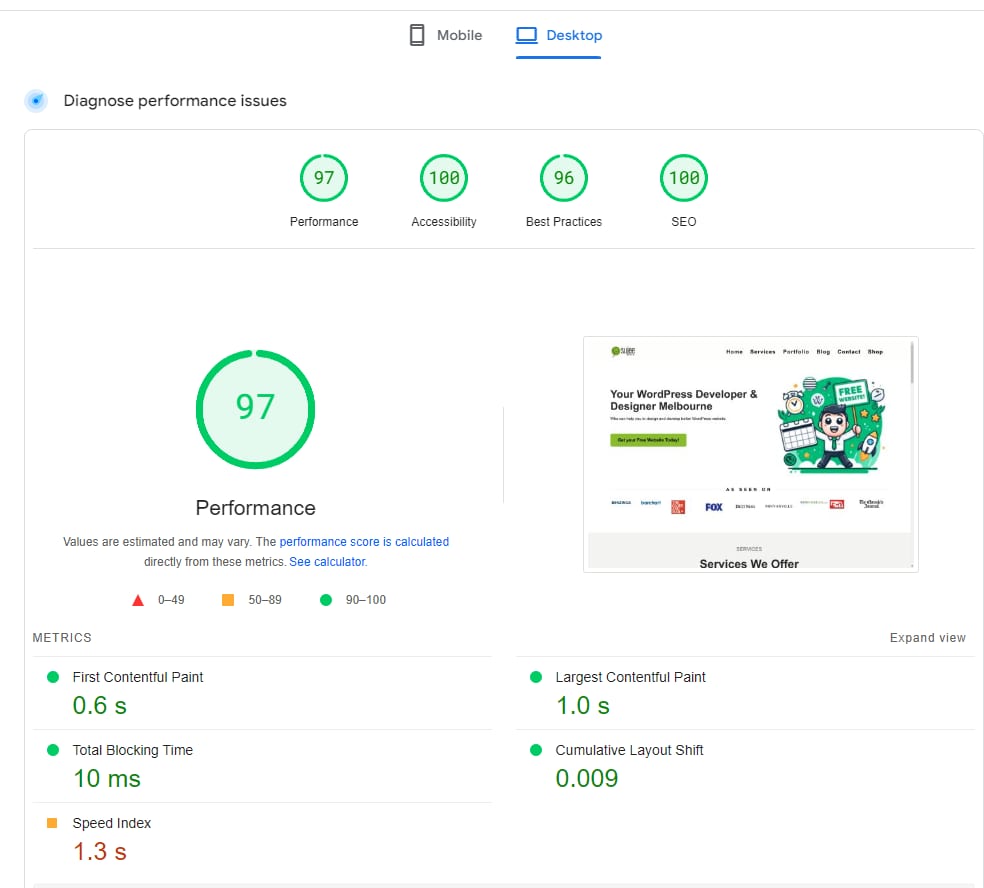Image resolution: width=984 pixels, height=888 pixels.
Task: Open the Accessibility 100 score gauge
Action: tap(444, 178)
